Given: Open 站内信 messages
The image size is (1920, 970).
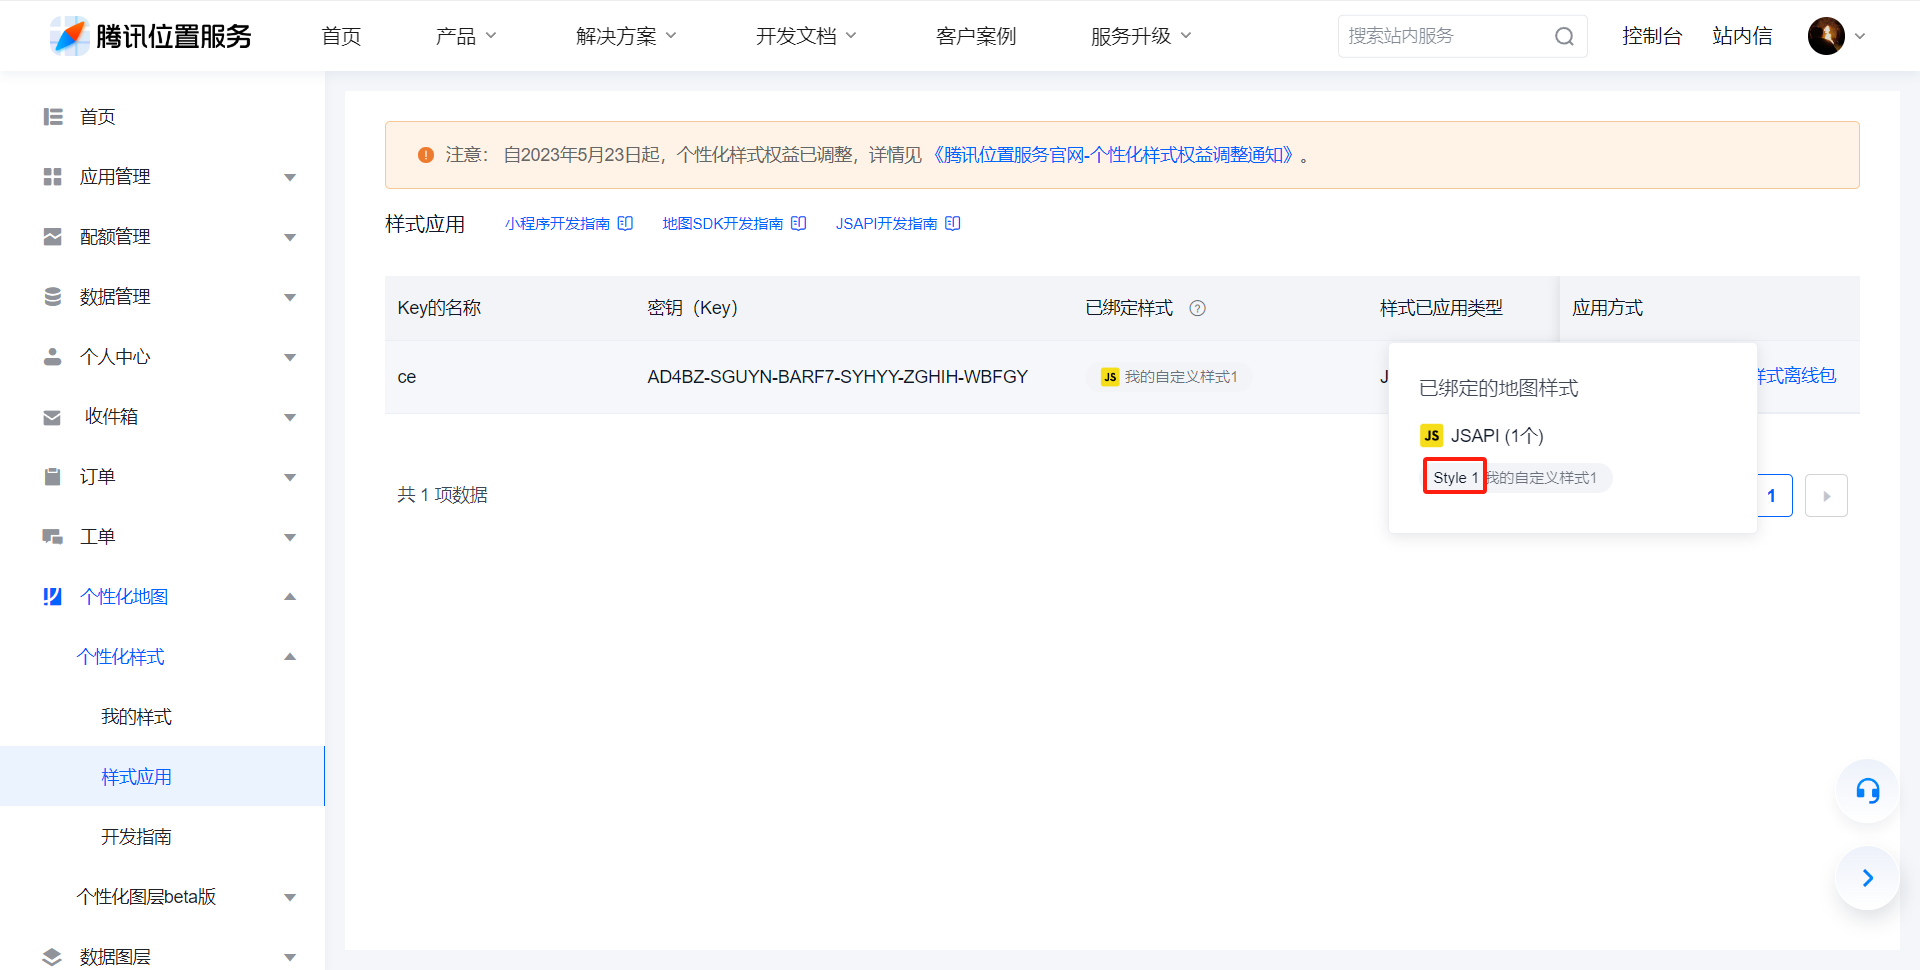Looking at the screenshot, I should [1742, 36].
